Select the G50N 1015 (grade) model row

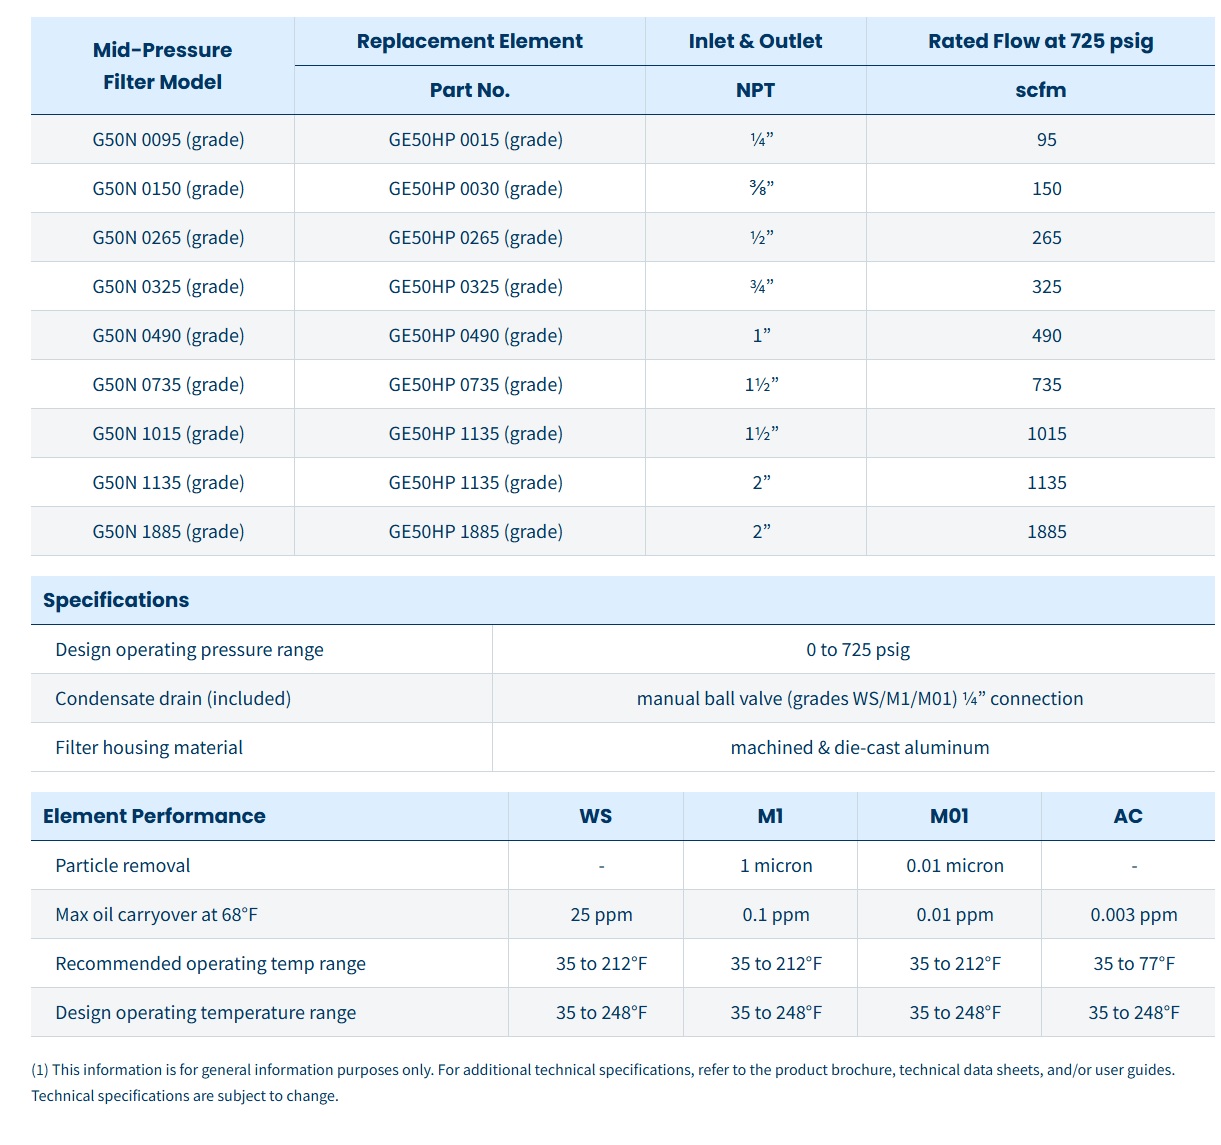pyautogui.click(x=168, y=434)
